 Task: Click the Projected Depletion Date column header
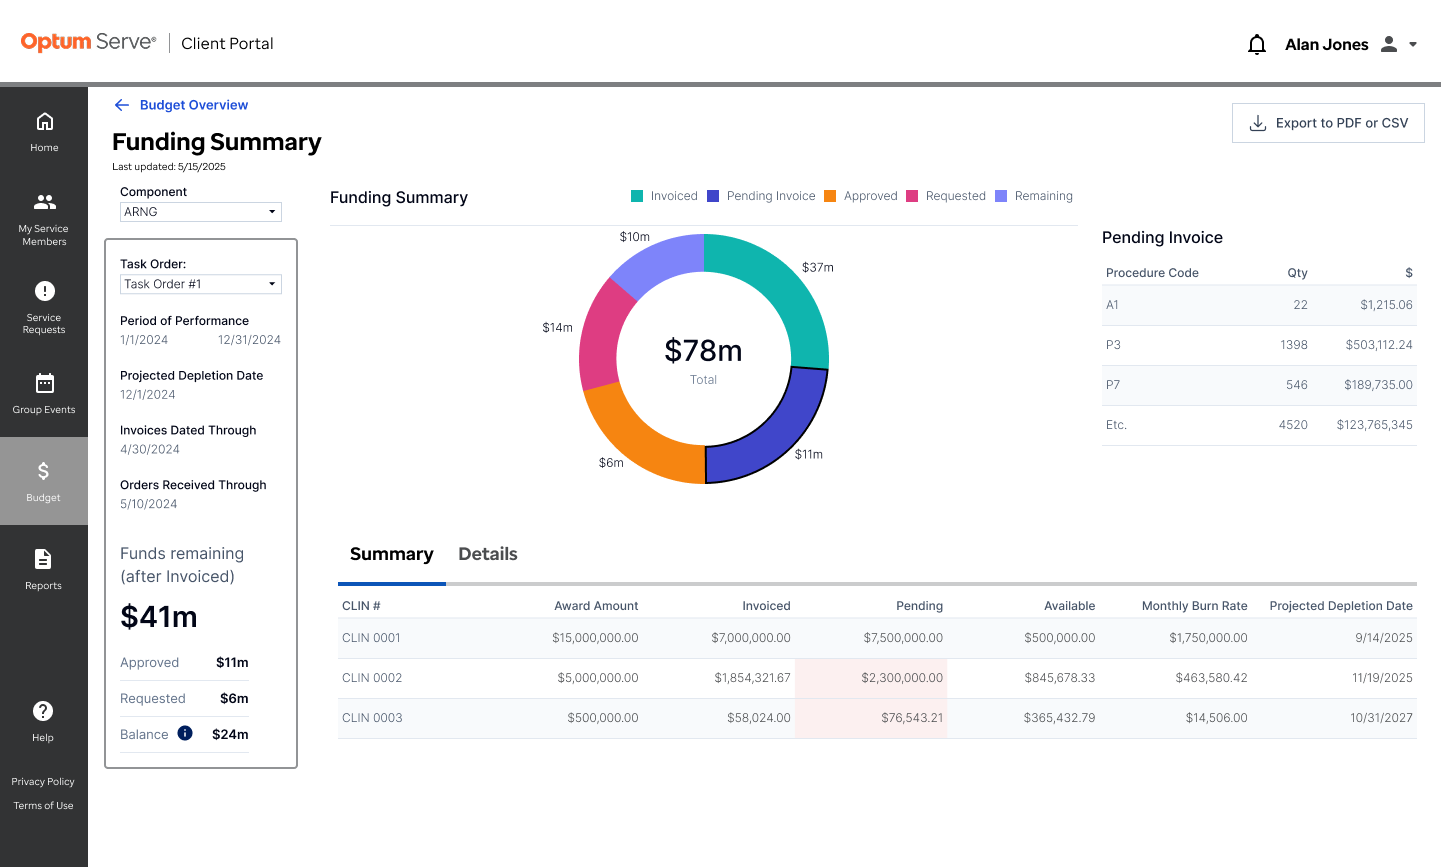pyautogui.click(x=1341, y=606)
